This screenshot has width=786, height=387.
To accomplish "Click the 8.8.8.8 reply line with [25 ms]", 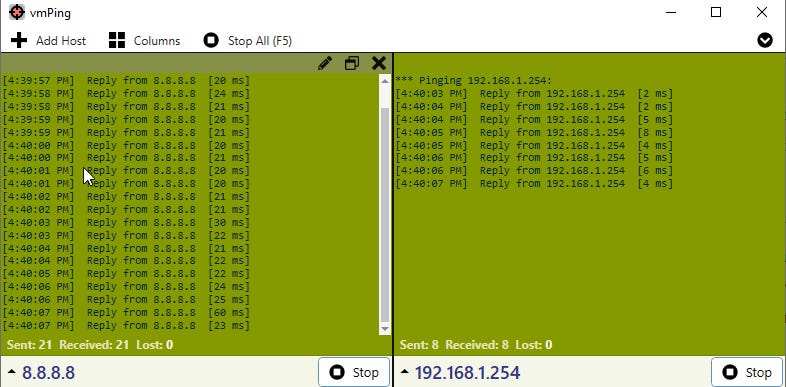I will [x=126, y=299].
